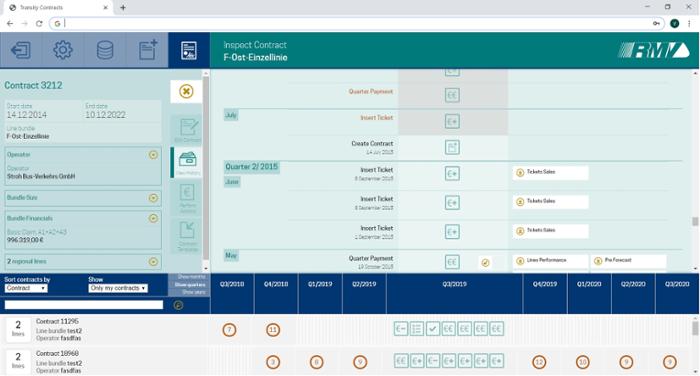Click circled 11 badge for Contract 11295

273,330
